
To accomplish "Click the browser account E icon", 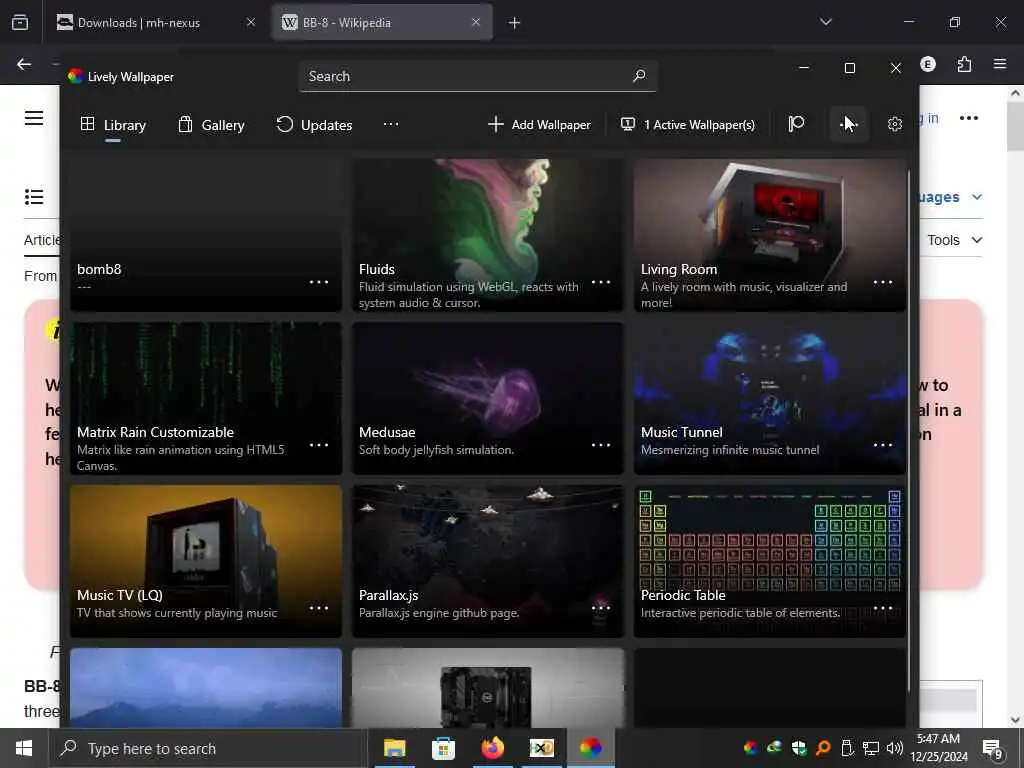I will 928,64.
